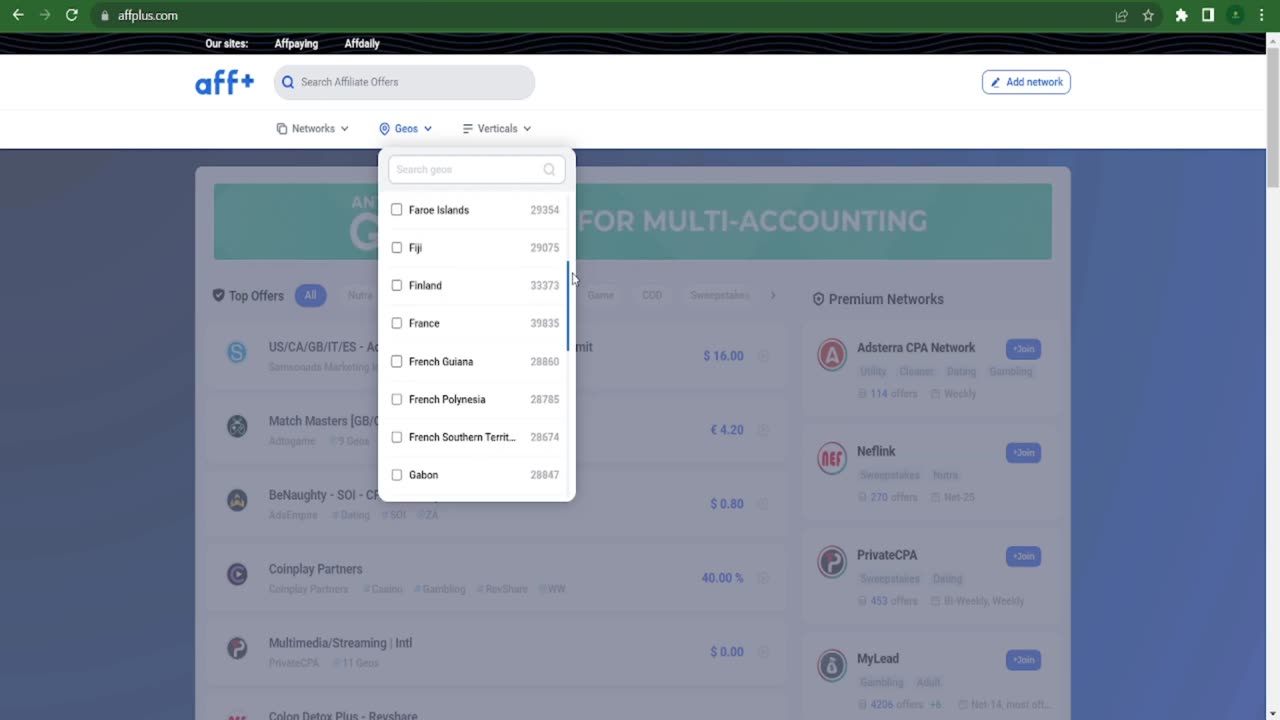
Task: Open the browser profile avatar
Action: click(1236, 15)
